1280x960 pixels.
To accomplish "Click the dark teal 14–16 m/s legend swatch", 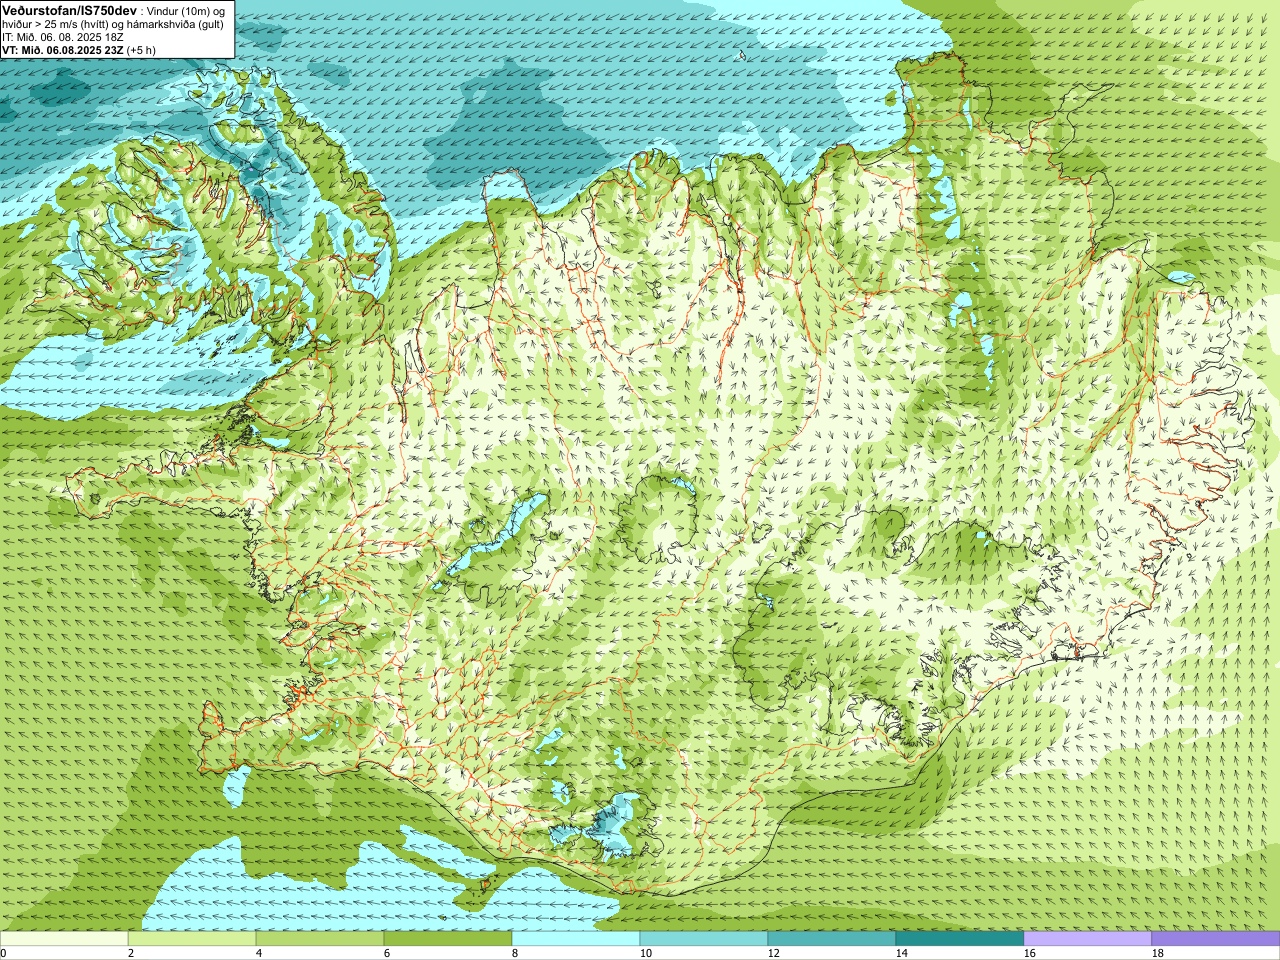I will (x=960, y=939).
